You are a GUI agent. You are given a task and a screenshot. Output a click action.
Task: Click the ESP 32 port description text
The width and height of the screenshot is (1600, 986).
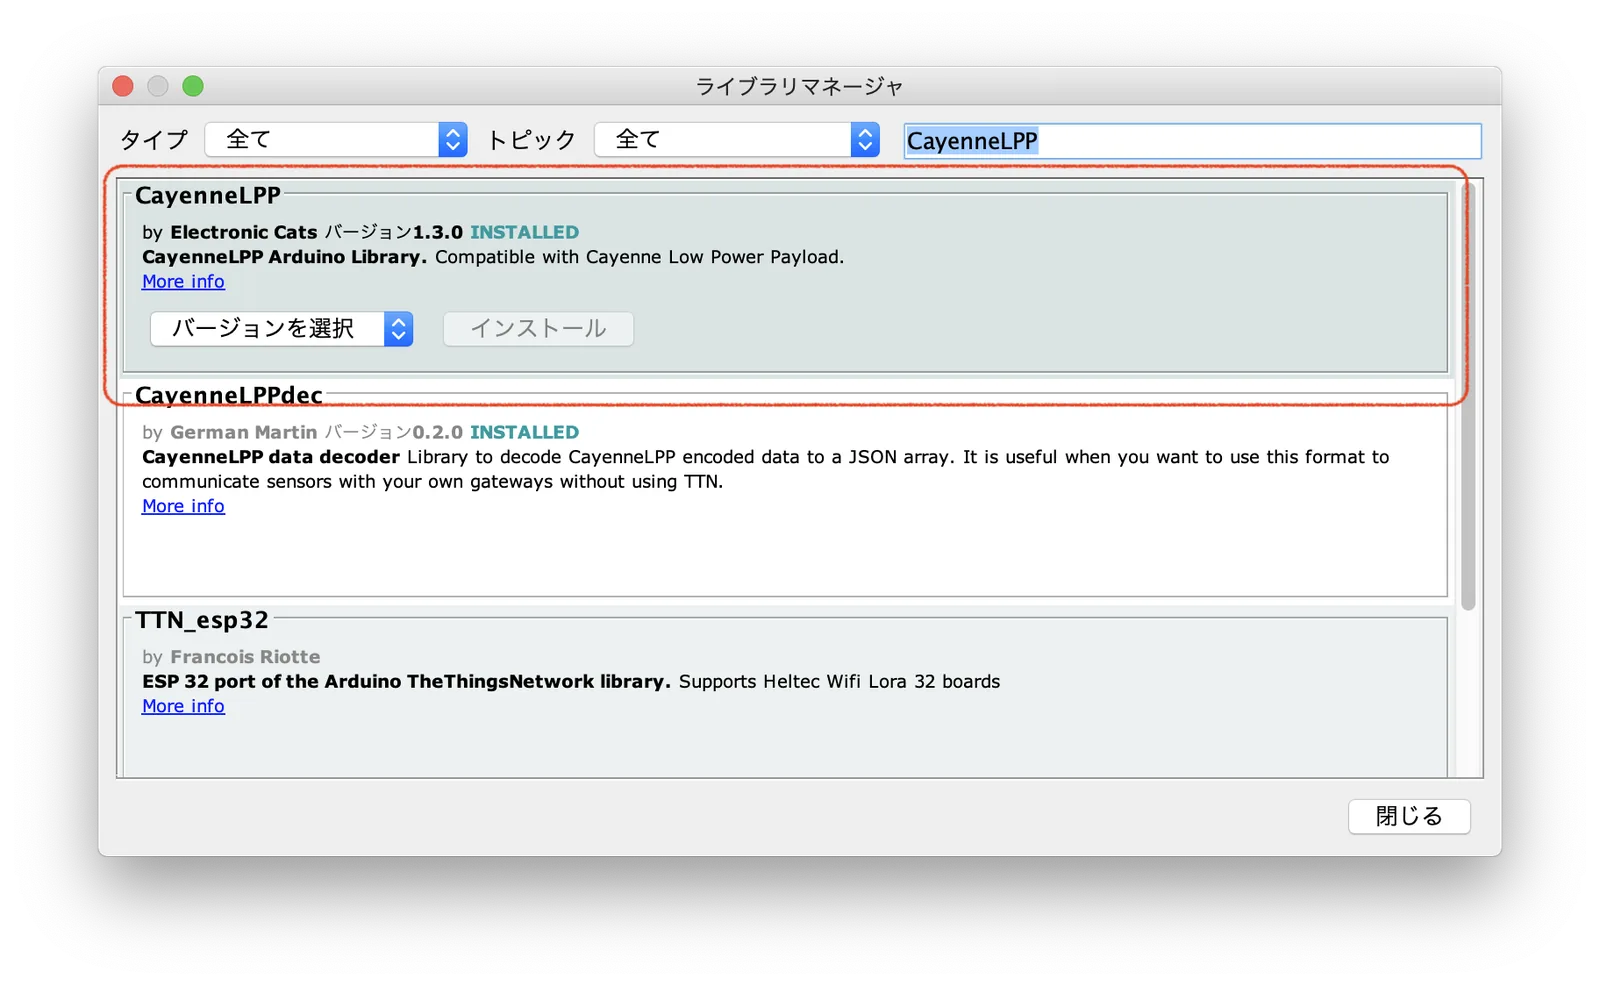click(571, 682)
